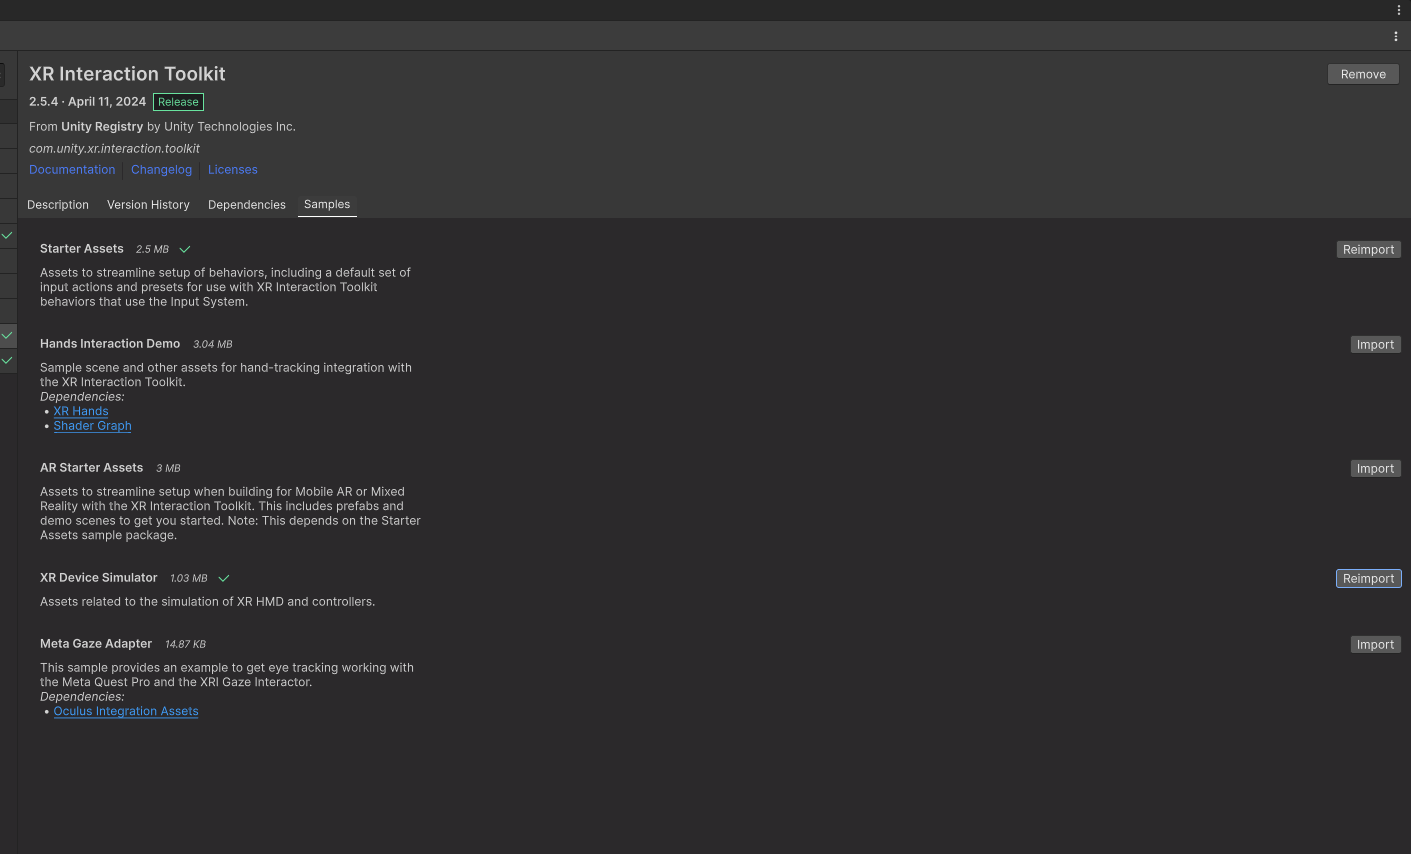Click the Meta Gaze Adapter sample name
The height and width of the screenshot is (854, 1411).
pos(96,644)
